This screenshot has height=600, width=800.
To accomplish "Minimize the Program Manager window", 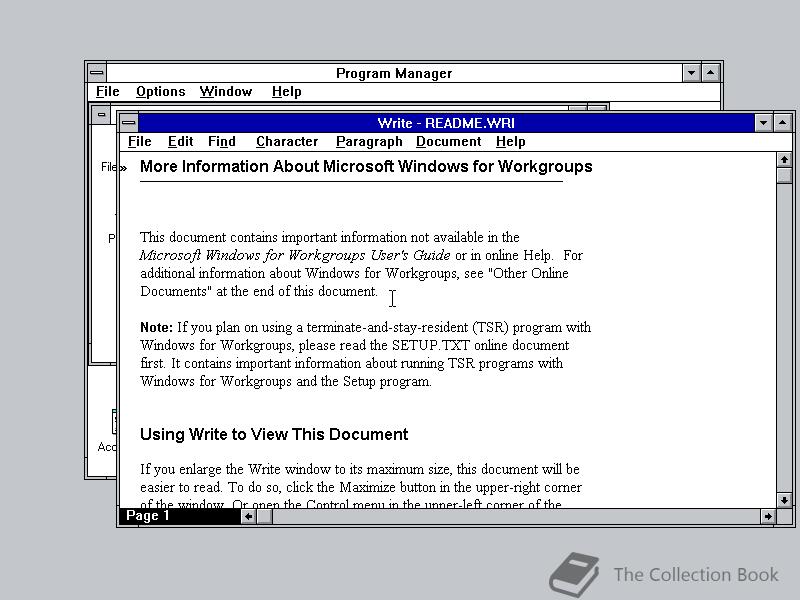I will point(691,73).
